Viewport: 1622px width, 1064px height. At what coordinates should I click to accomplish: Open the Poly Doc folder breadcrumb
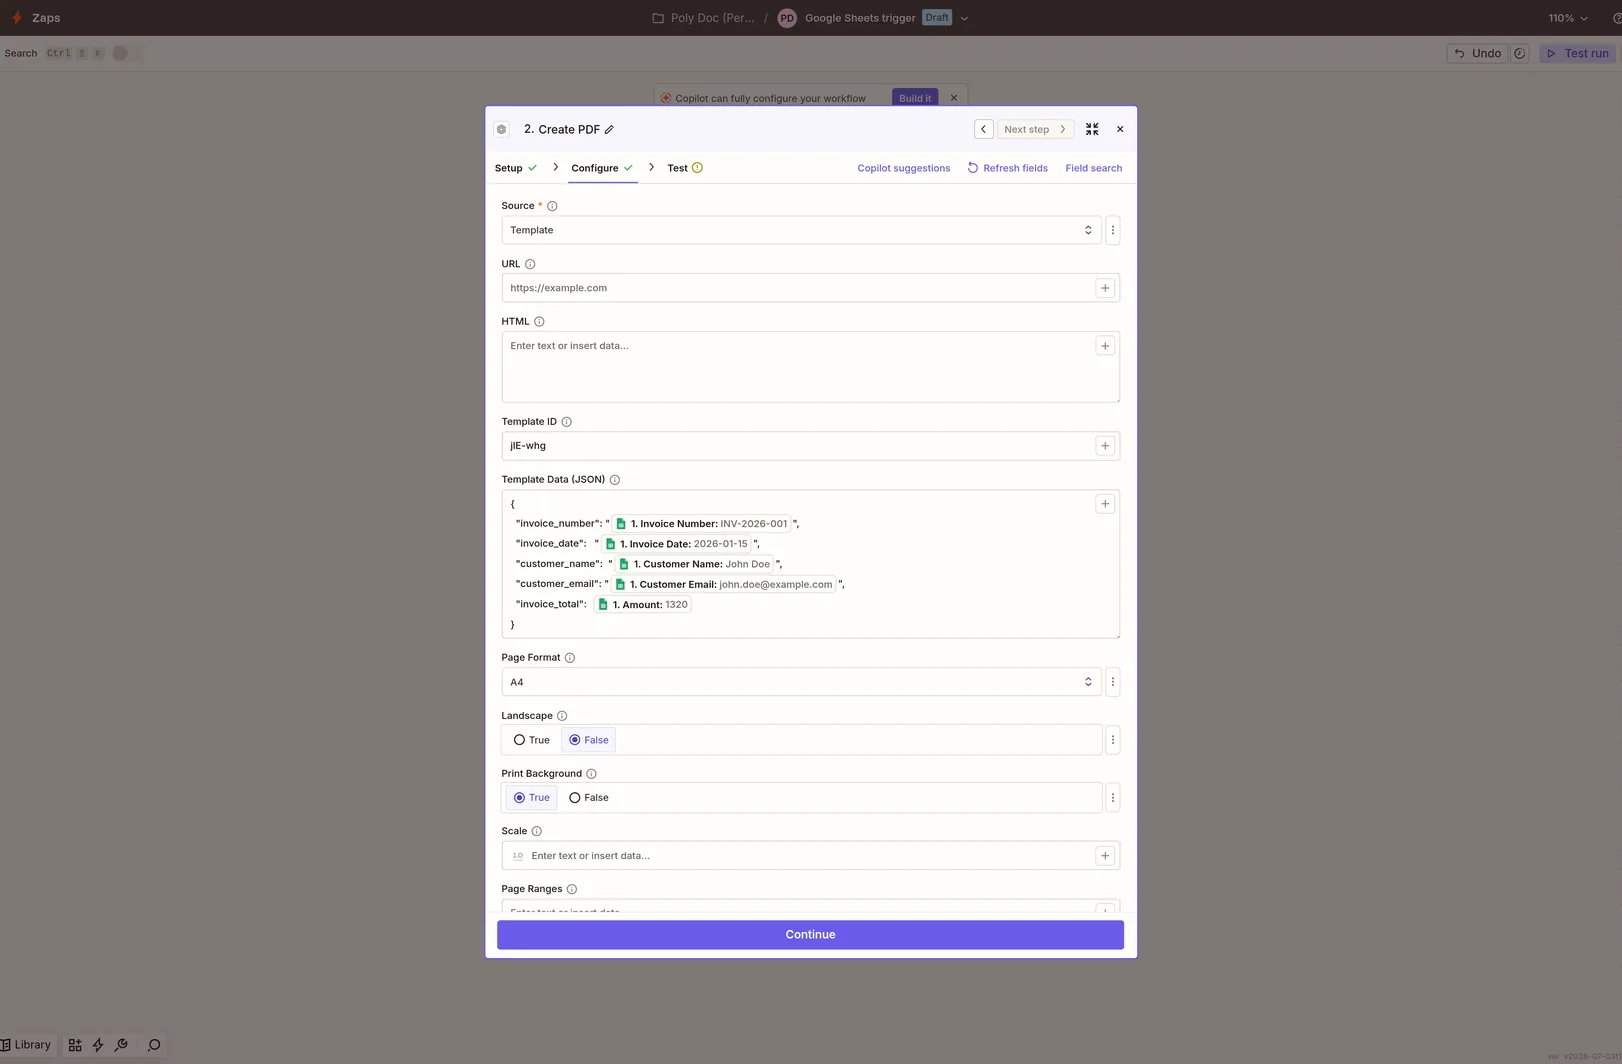(x=704, y=18)
